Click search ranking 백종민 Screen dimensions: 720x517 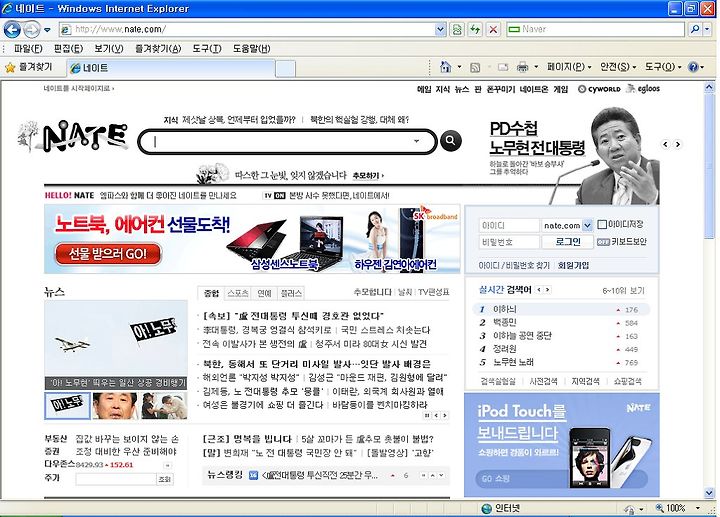tap(505, 322)
